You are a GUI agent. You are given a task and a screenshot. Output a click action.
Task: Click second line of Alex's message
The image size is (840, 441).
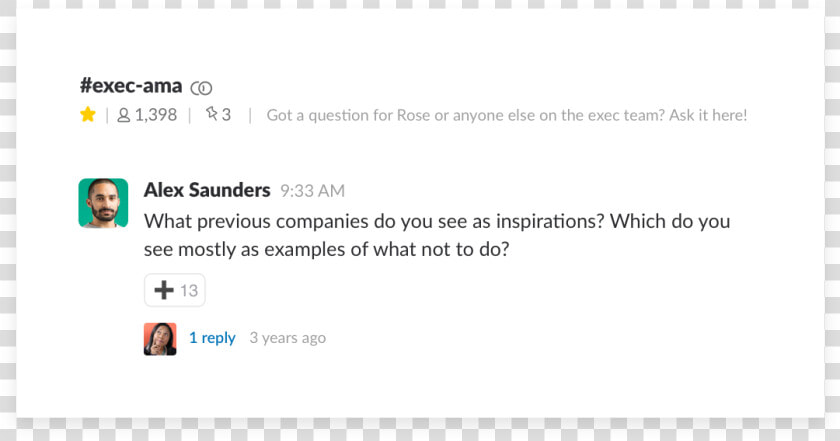pos(326,250)
